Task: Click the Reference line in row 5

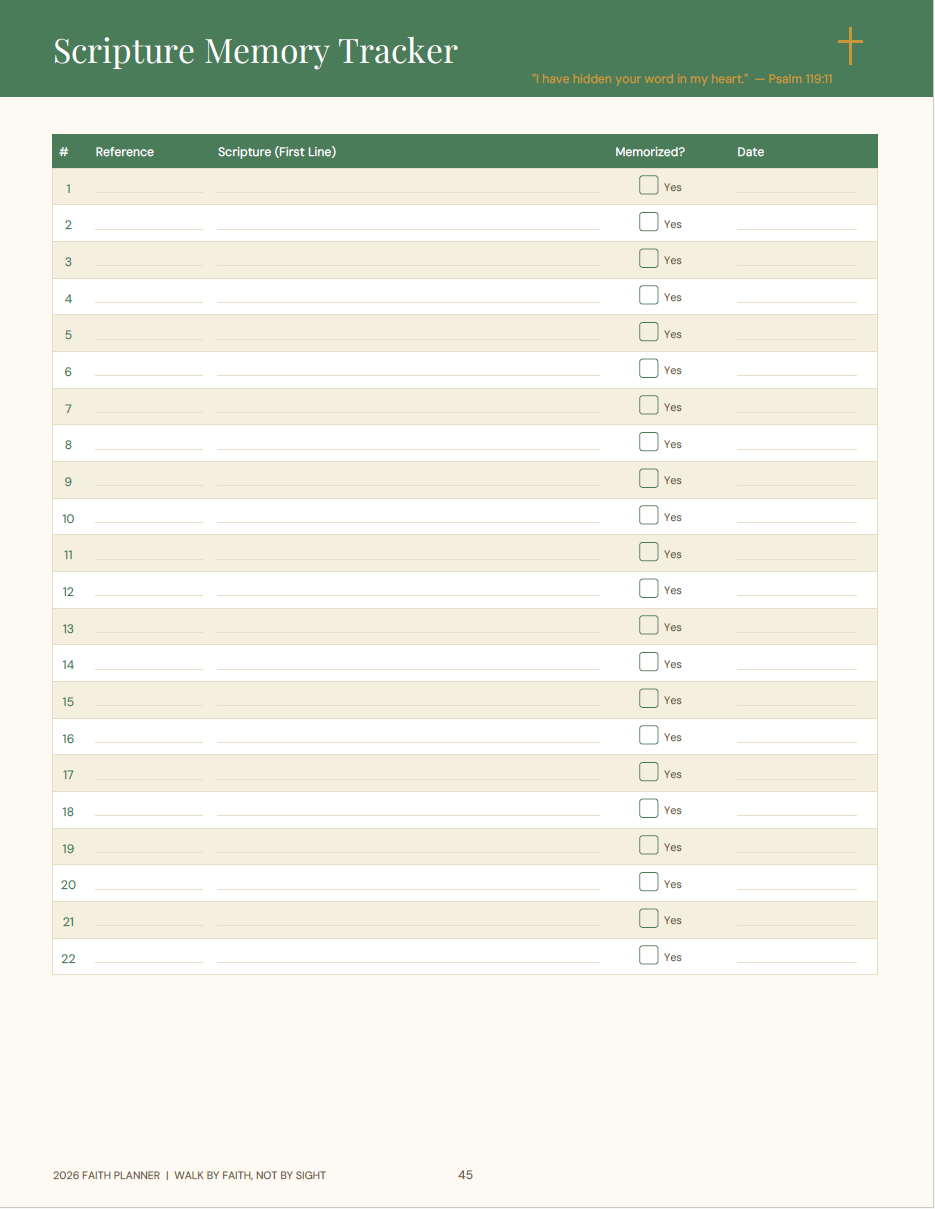Action: (x=149, y=334)
